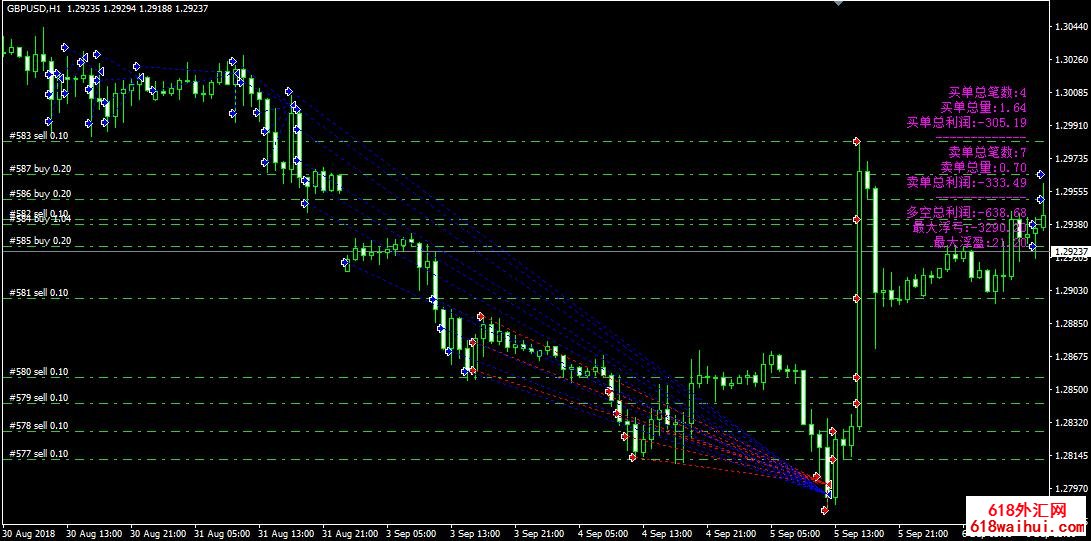Click the current price label 1.29237
Image resolution: width=1091 pixels, height=541 pixels.
click(1069, 251)
